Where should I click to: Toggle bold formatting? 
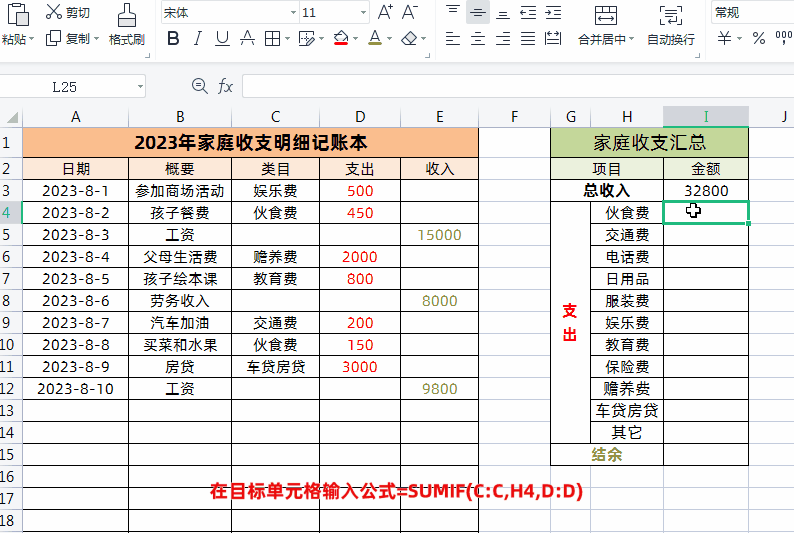[x=173, y=38]
